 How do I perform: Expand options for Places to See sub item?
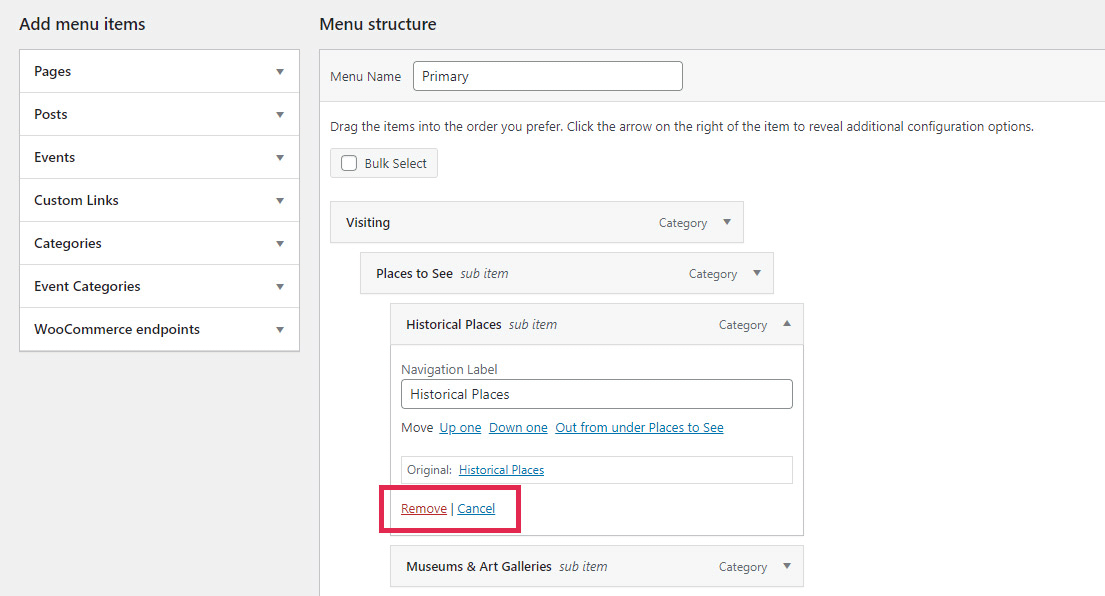point(758,272)
